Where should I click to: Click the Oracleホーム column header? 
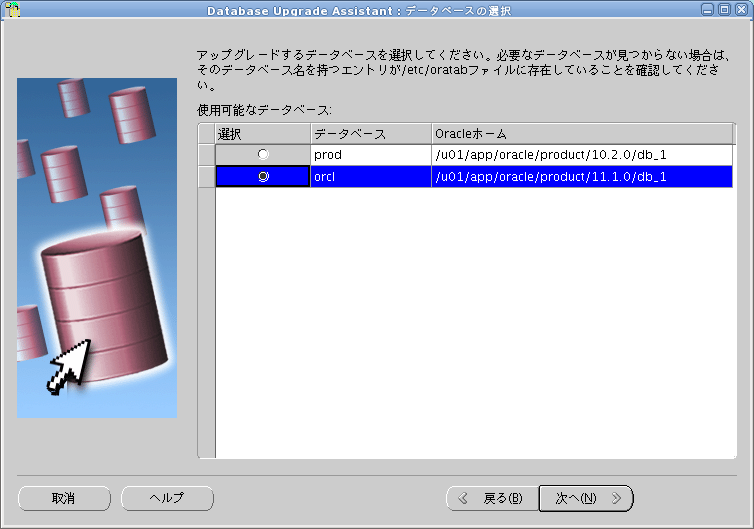(x=582, y=134)
